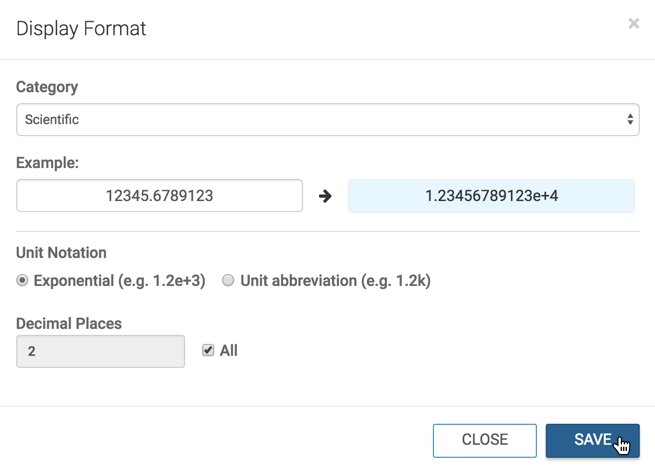Viewport: 655px width, 473px height.
Task: Click the Category field label
Action: [47, 87]
